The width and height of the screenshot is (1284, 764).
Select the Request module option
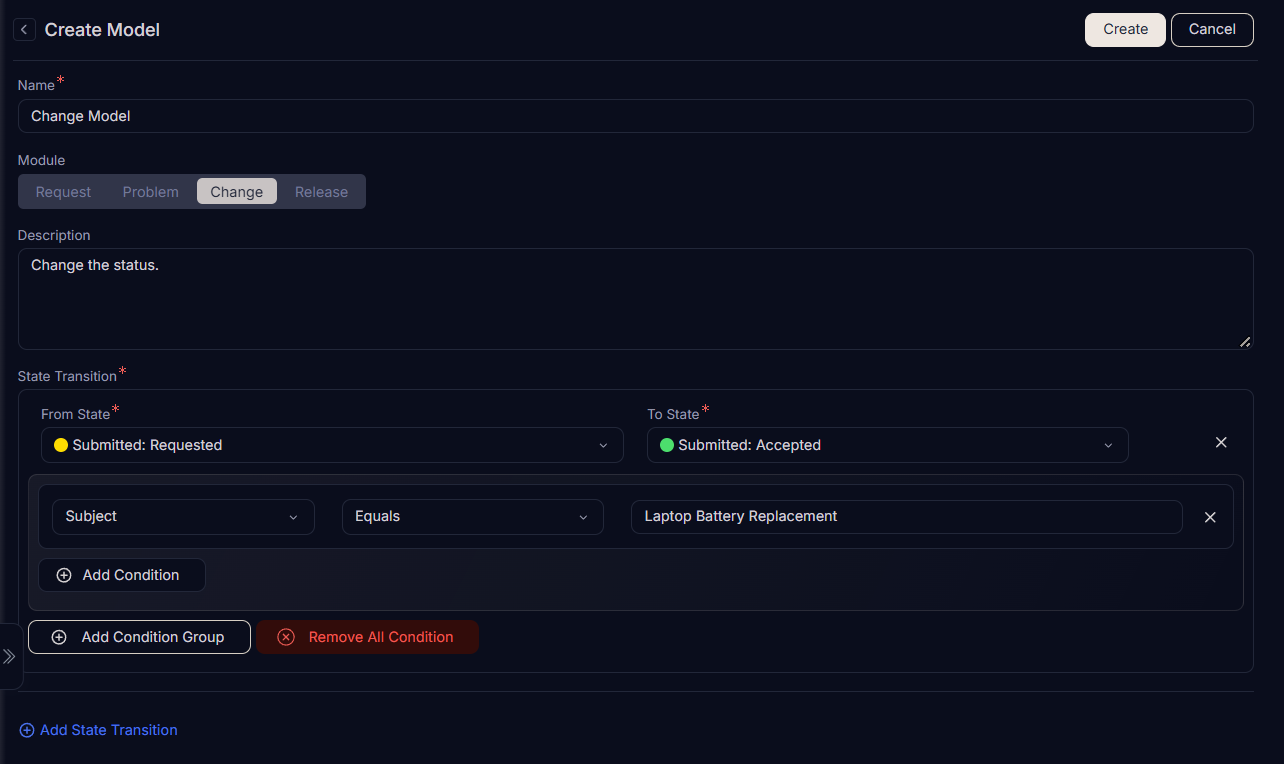tap(63, 192)
